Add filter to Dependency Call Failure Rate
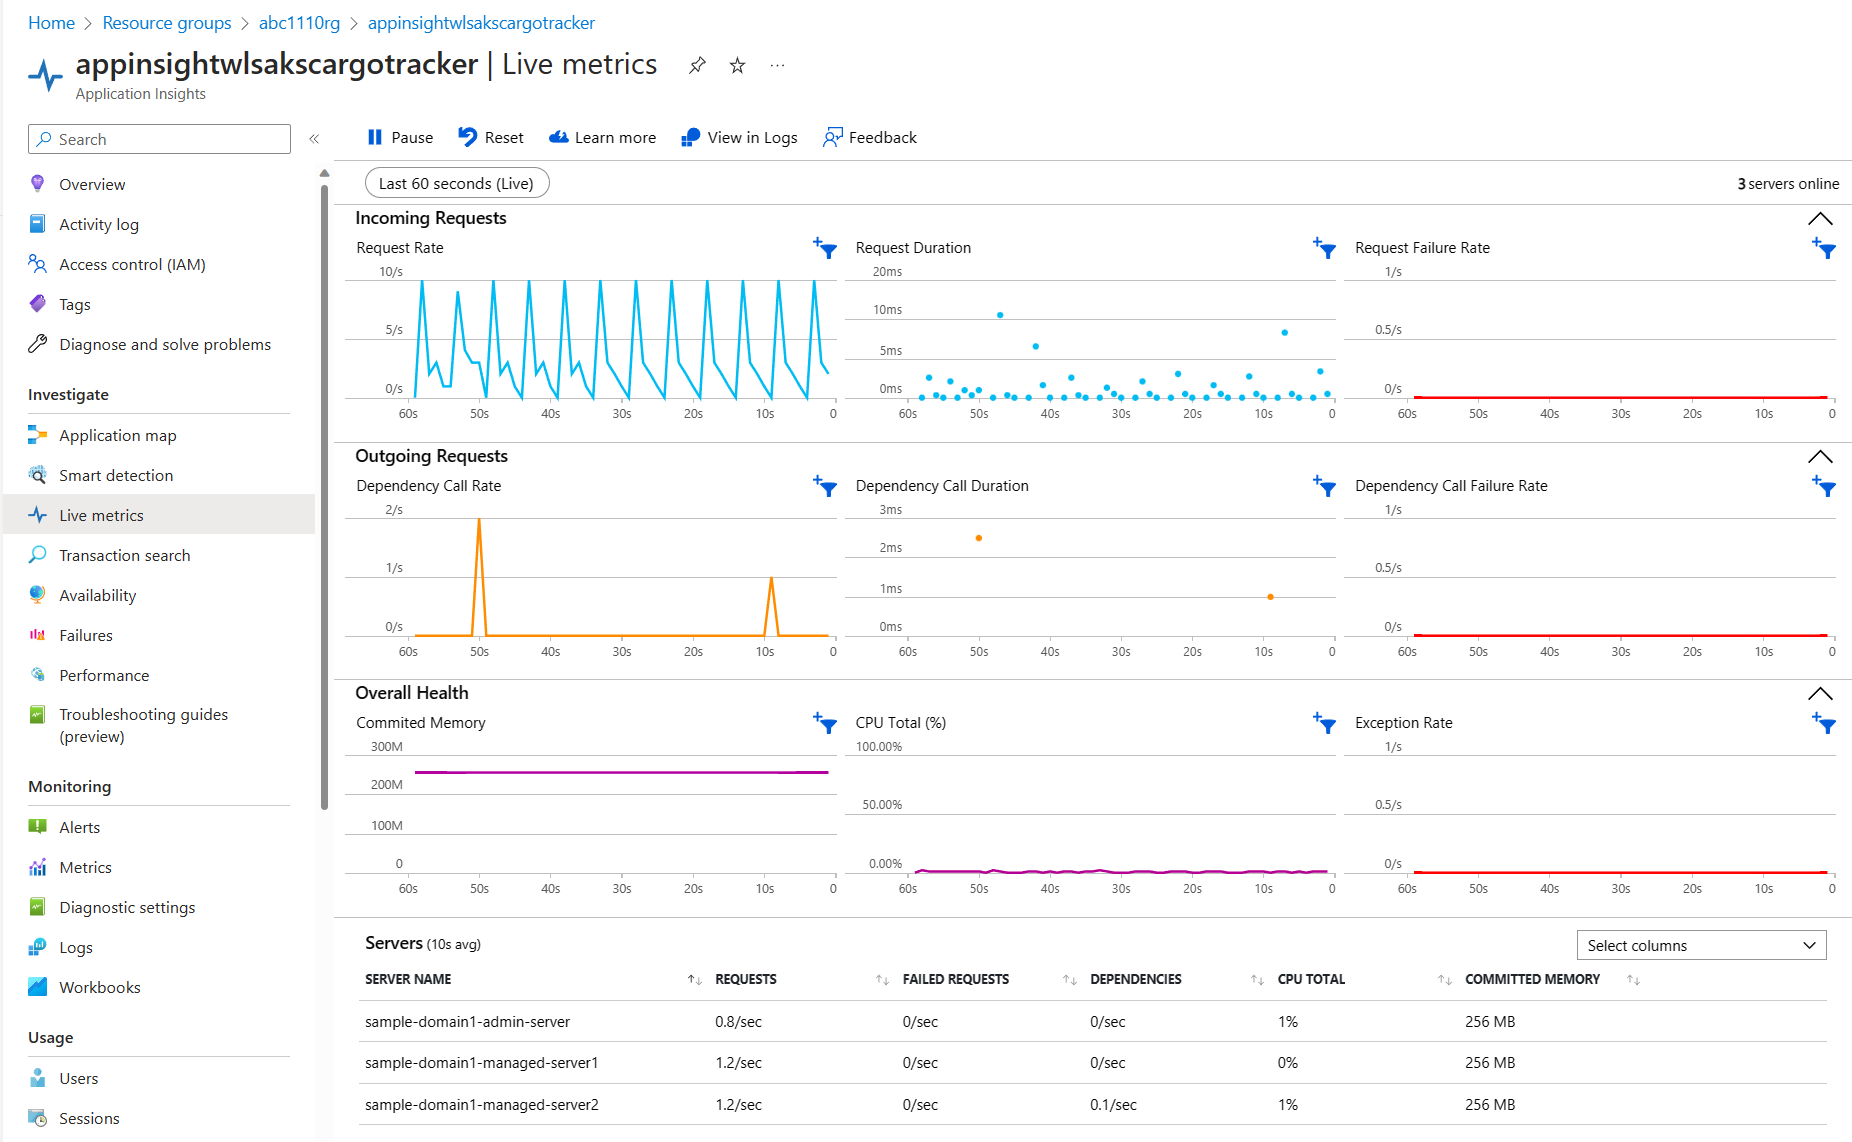The width and height of the screenshot is (1852, 1142). pyautogui.click(x=1824, y=486)
